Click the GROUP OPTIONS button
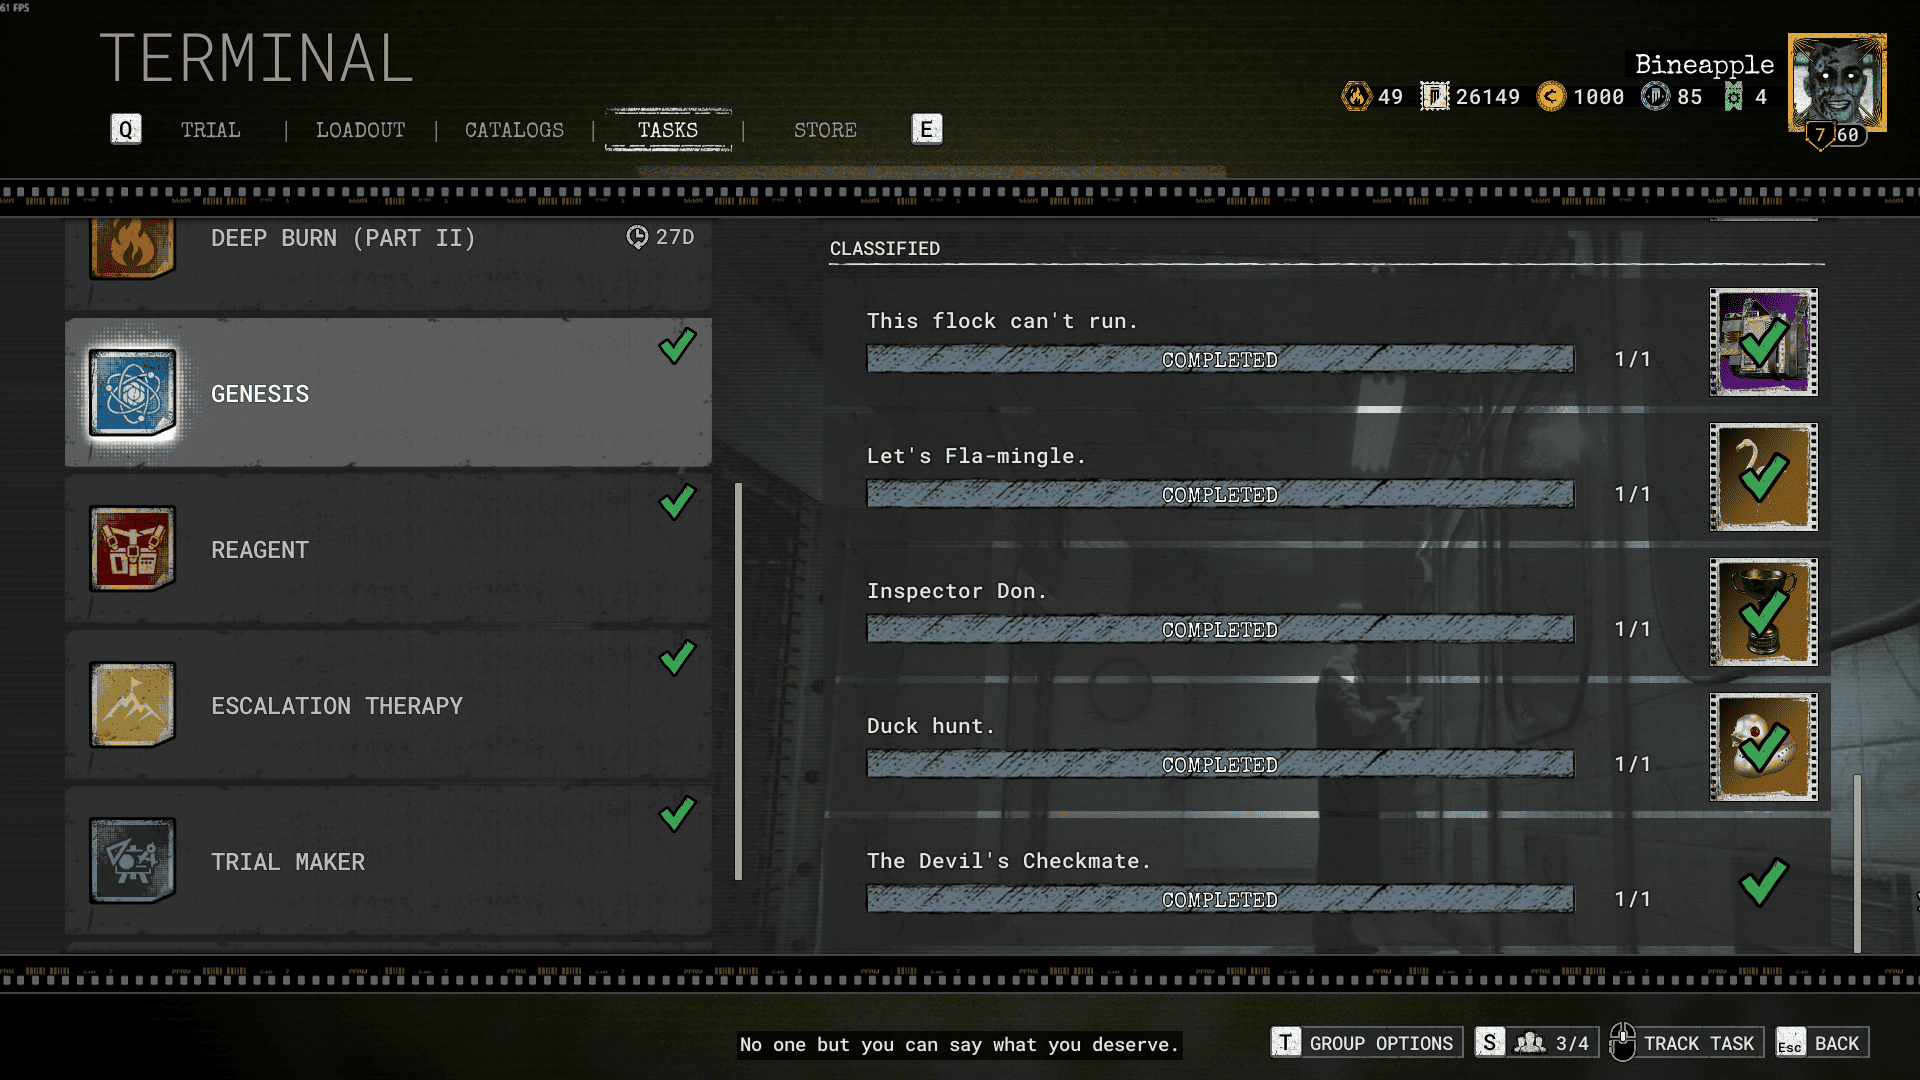This screenshot has height=1080, width=1920. coord(1366,1043)
